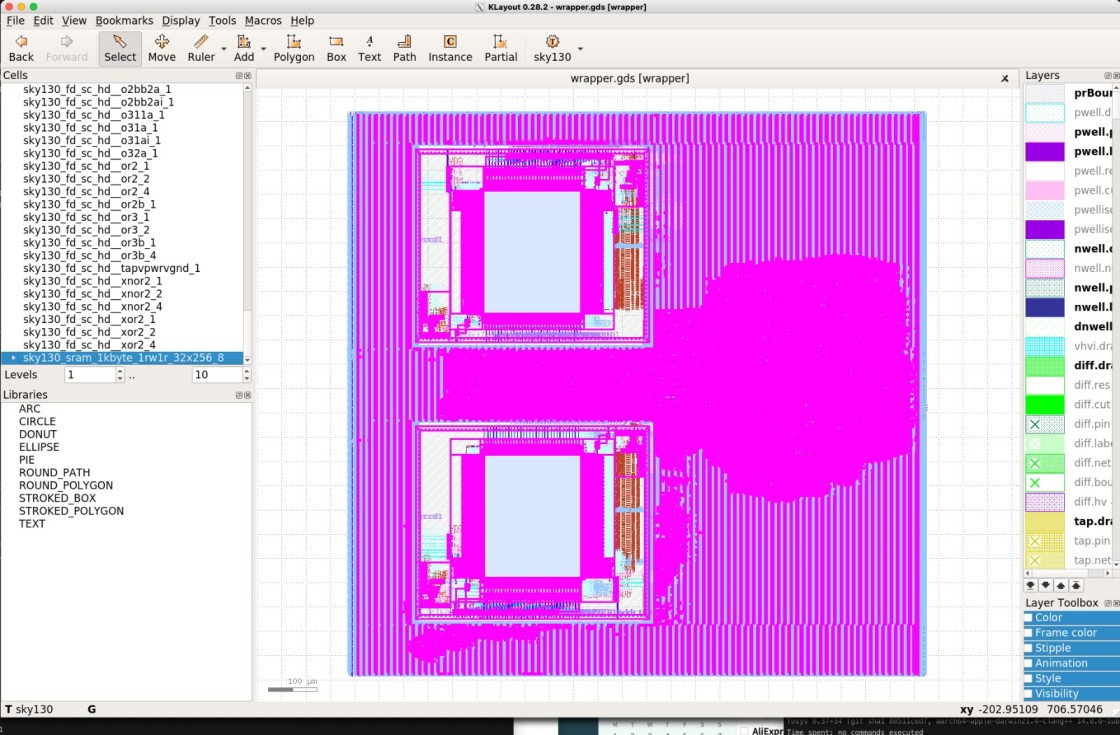Open the Add tool dropdown arrow
The image size is (1120, 735).
coord(264,49)
